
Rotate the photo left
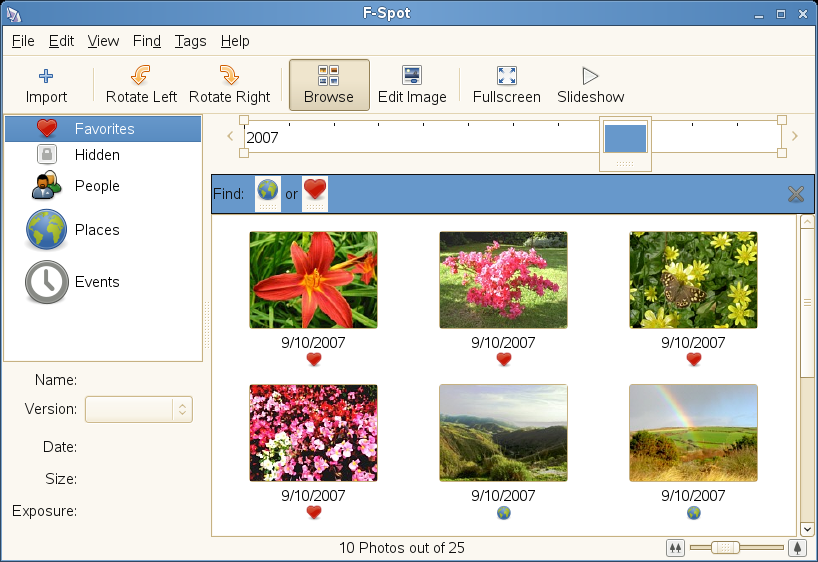coord(141,85)
